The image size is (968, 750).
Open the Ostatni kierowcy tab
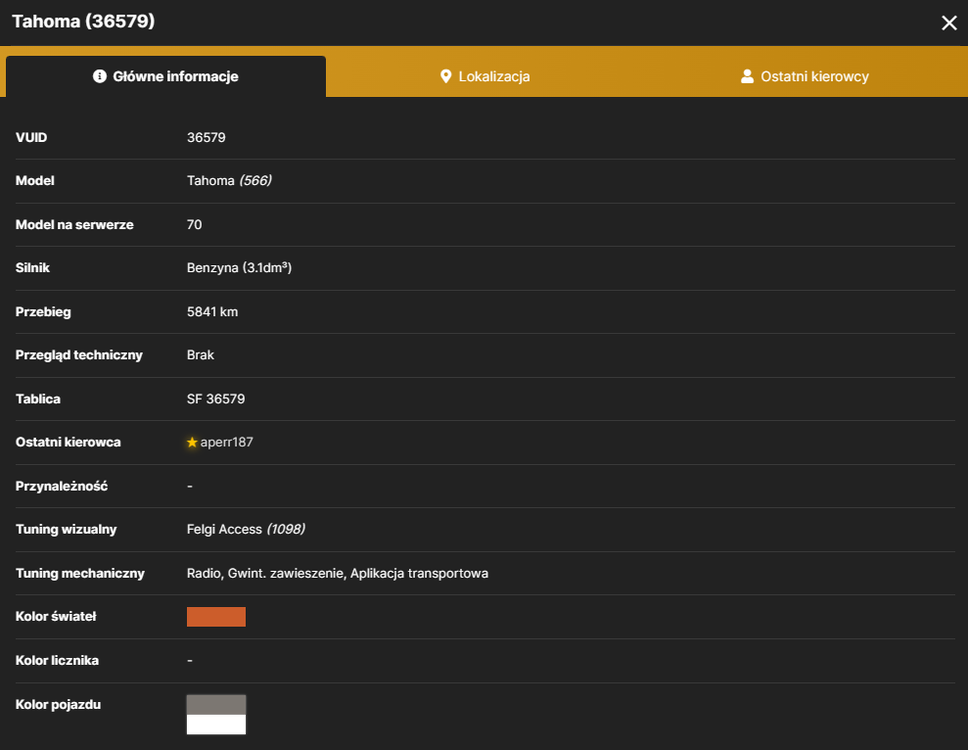805,77
